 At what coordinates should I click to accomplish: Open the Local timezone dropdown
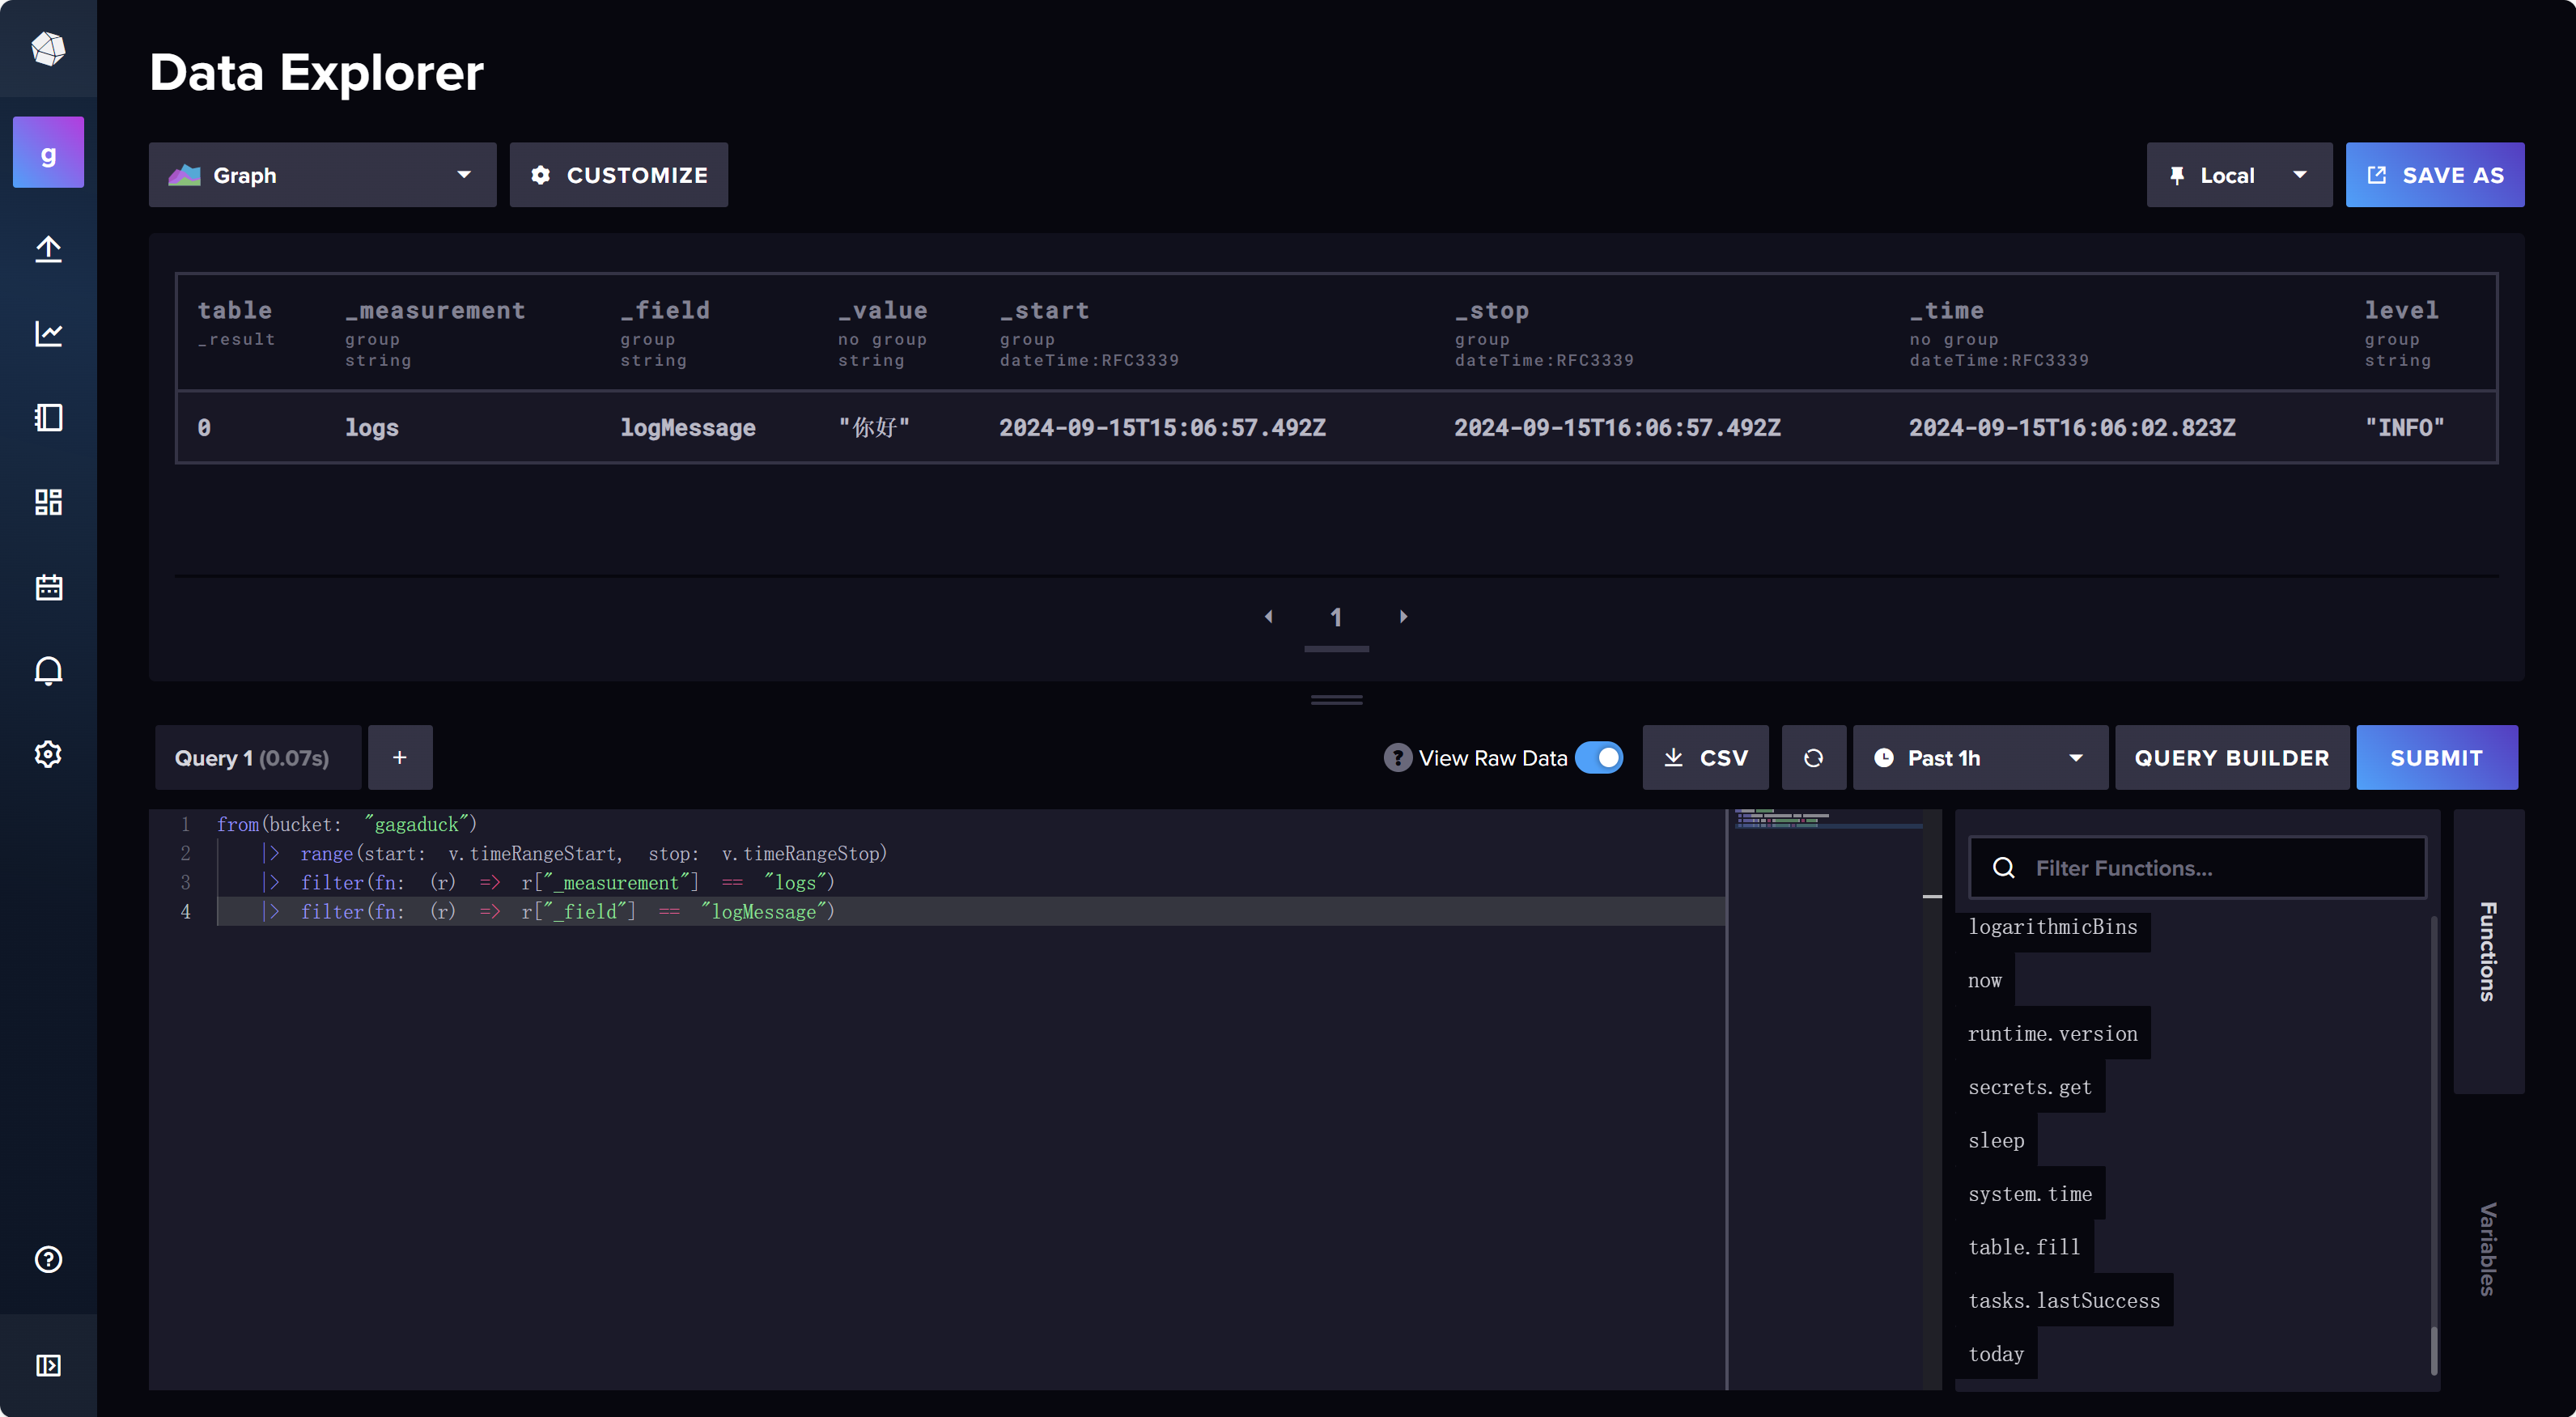tap(2239, 175)
